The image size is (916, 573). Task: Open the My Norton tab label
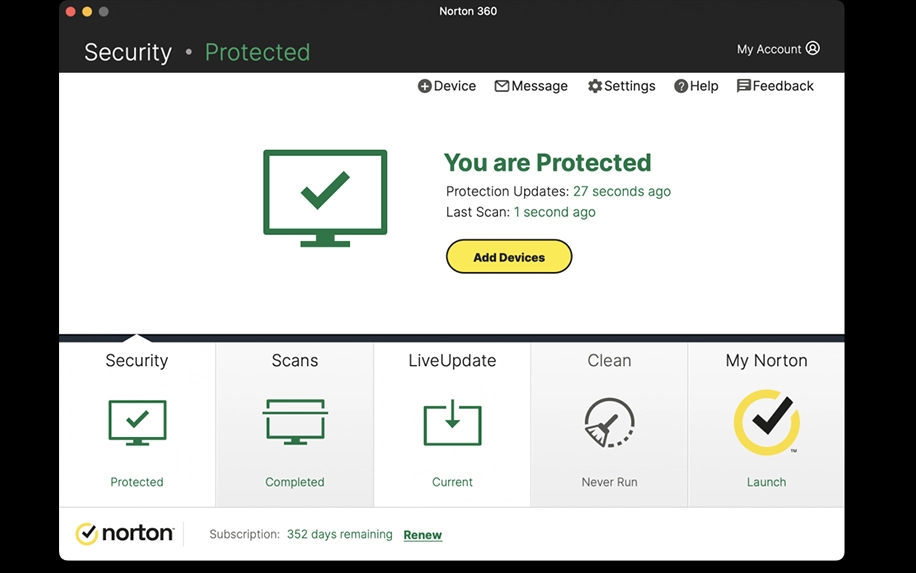[766, 360]
